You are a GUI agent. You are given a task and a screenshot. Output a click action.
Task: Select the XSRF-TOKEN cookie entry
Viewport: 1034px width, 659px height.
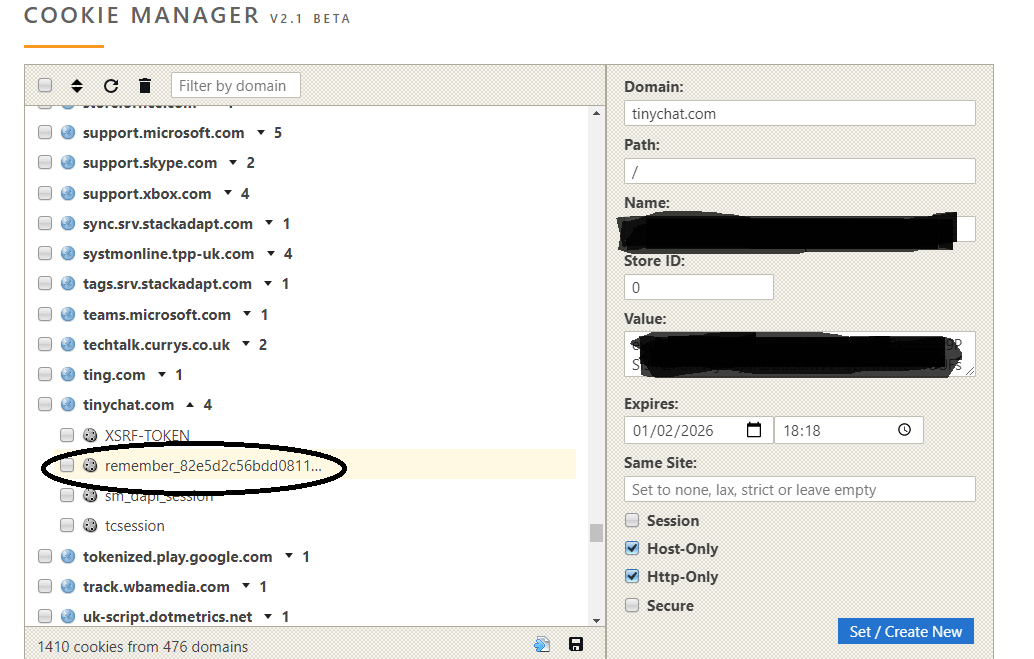click(x=147, y=435)
